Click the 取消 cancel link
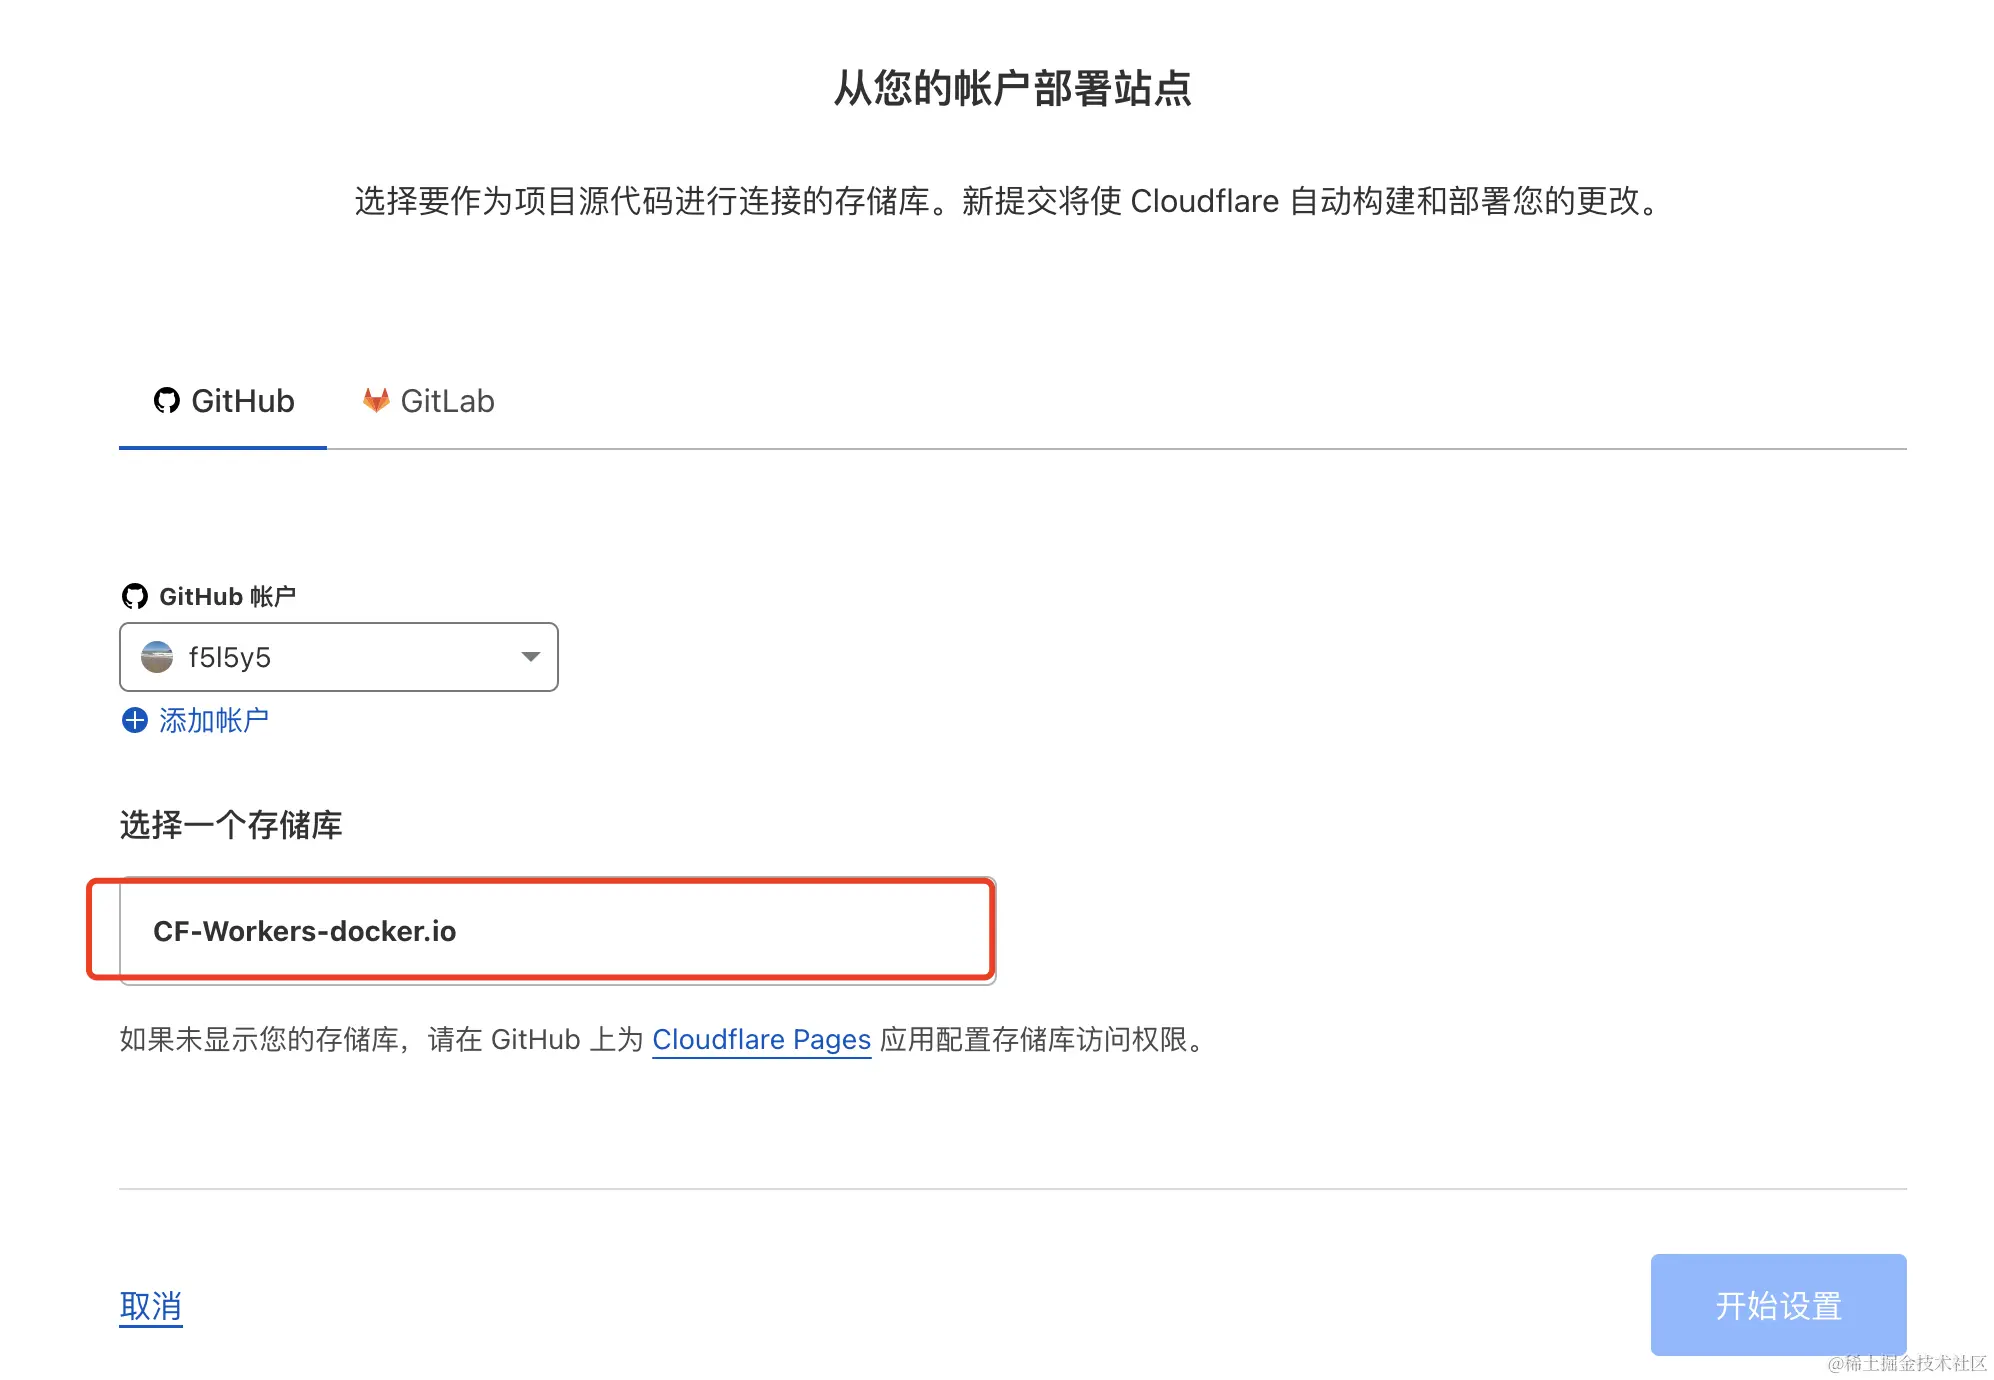This screenshot has width=1994, height=1380. (150, 1306)
